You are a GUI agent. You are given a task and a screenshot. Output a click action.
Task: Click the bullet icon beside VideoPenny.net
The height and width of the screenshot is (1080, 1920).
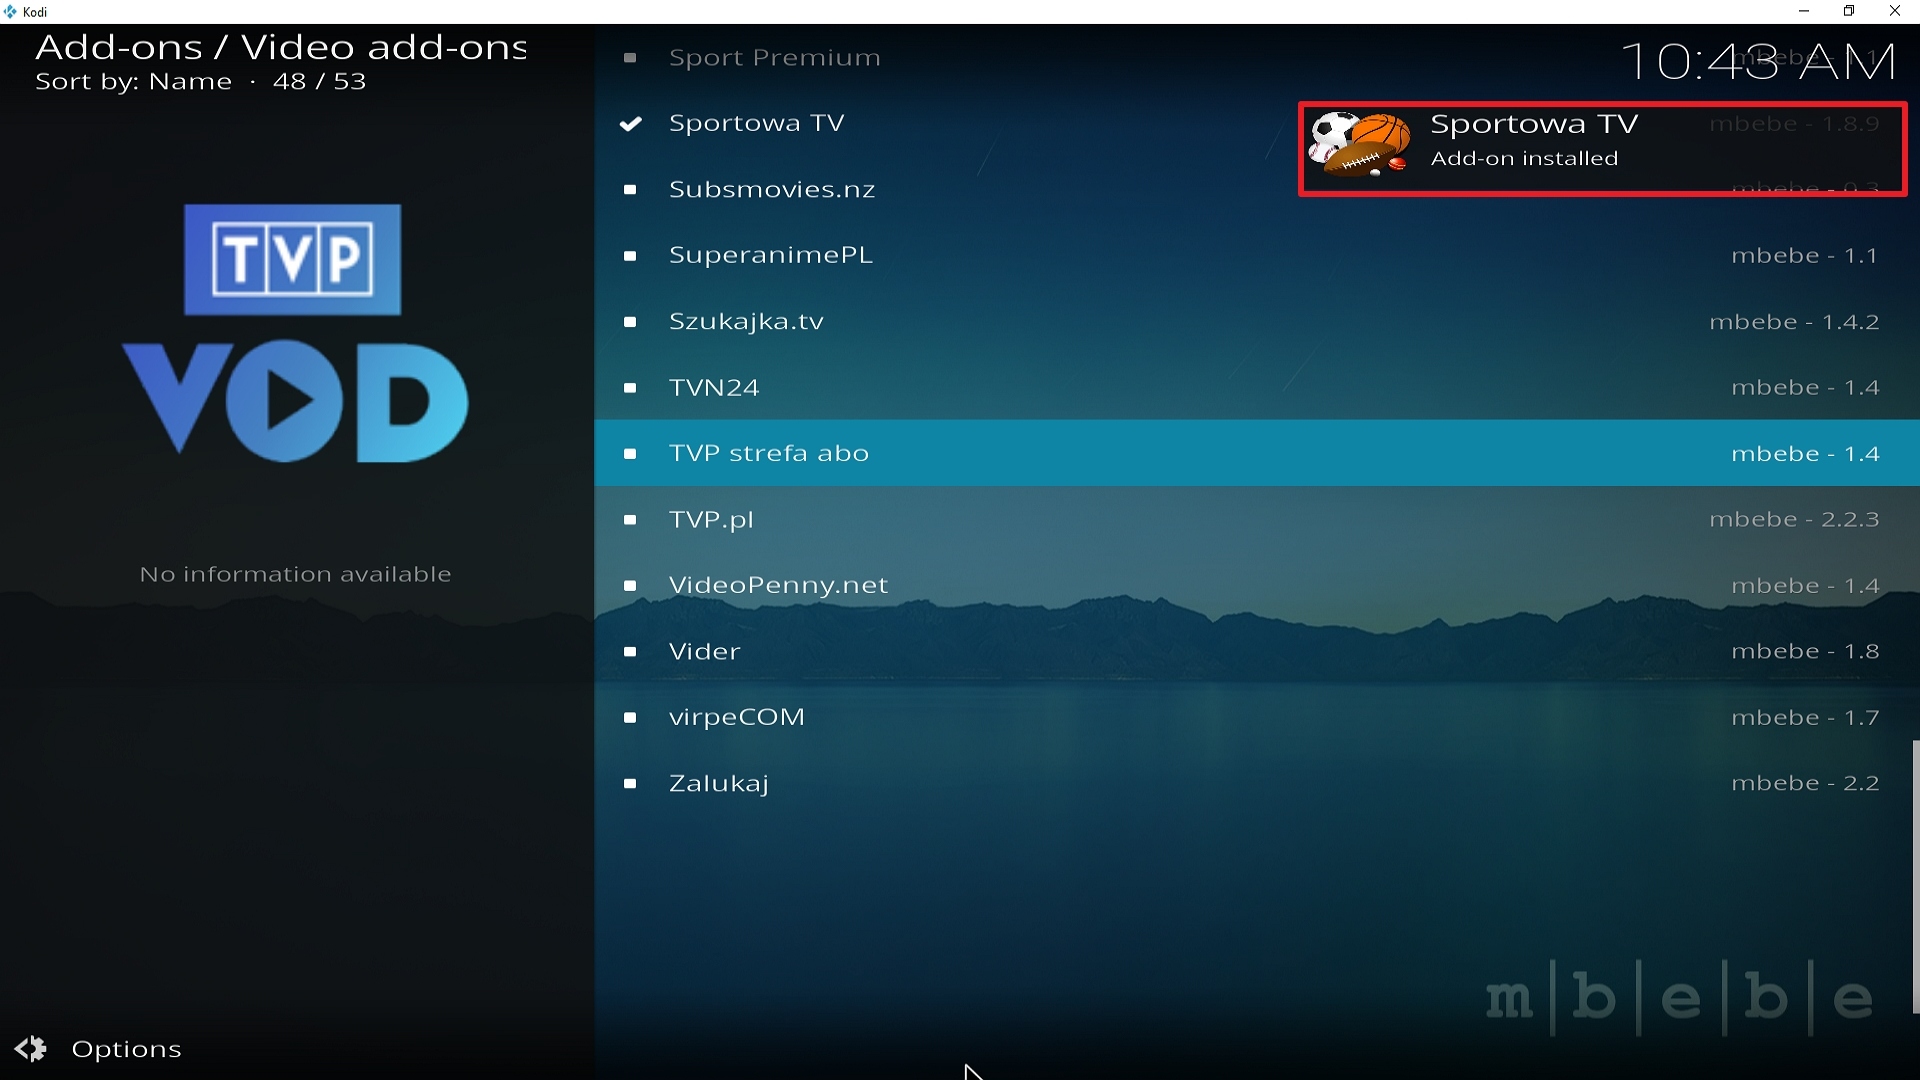tap(630, 586)
